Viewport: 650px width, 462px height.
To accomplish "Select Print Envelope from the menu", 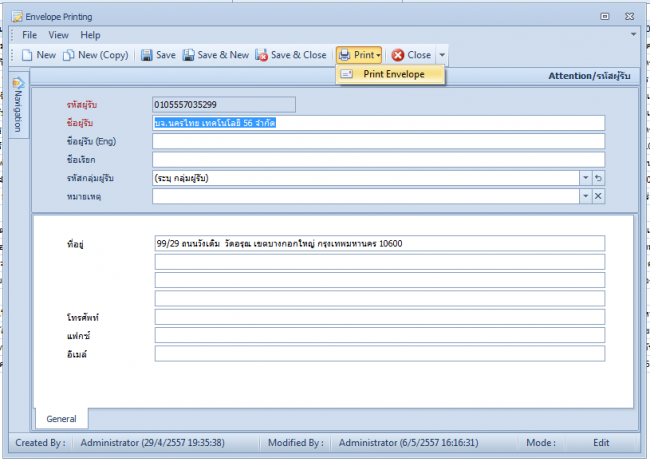I will 390,74.
